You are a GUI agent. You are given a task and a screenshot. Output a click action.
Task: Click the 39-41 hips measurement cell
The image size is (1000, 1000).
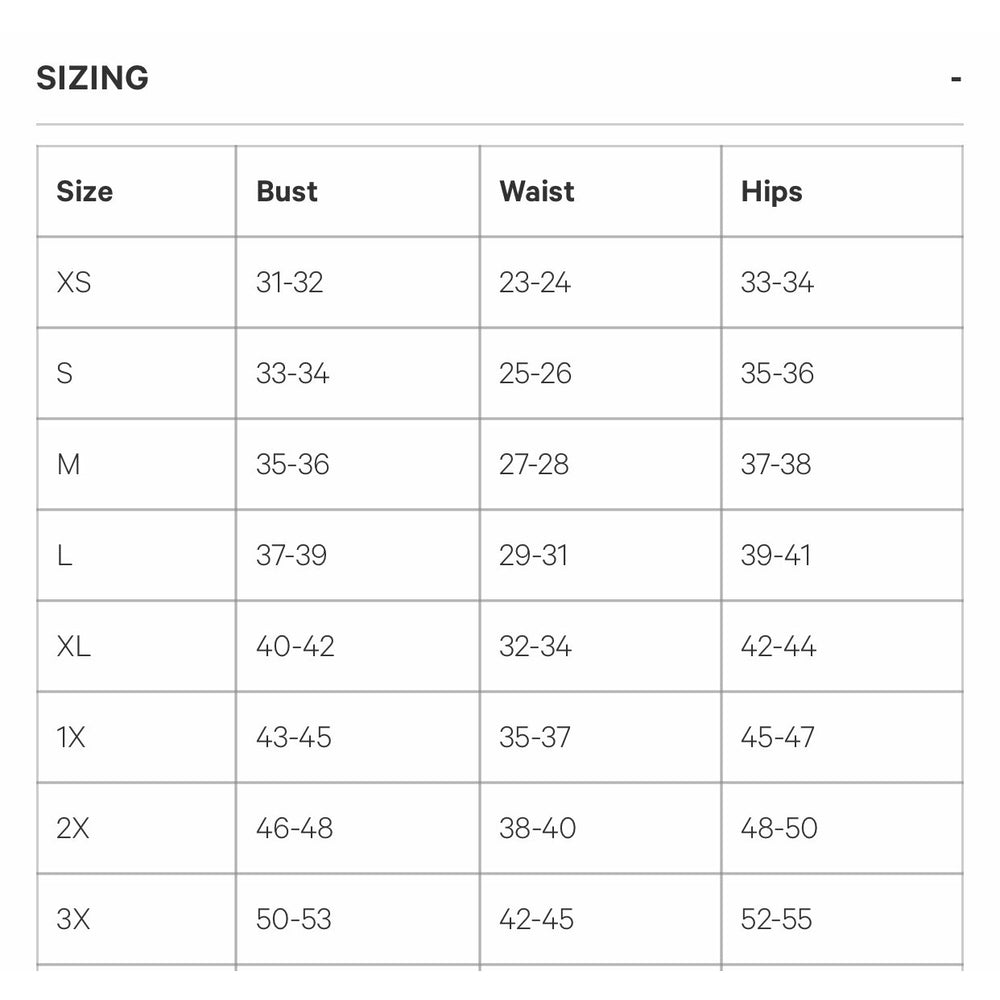tap(777, 556)
